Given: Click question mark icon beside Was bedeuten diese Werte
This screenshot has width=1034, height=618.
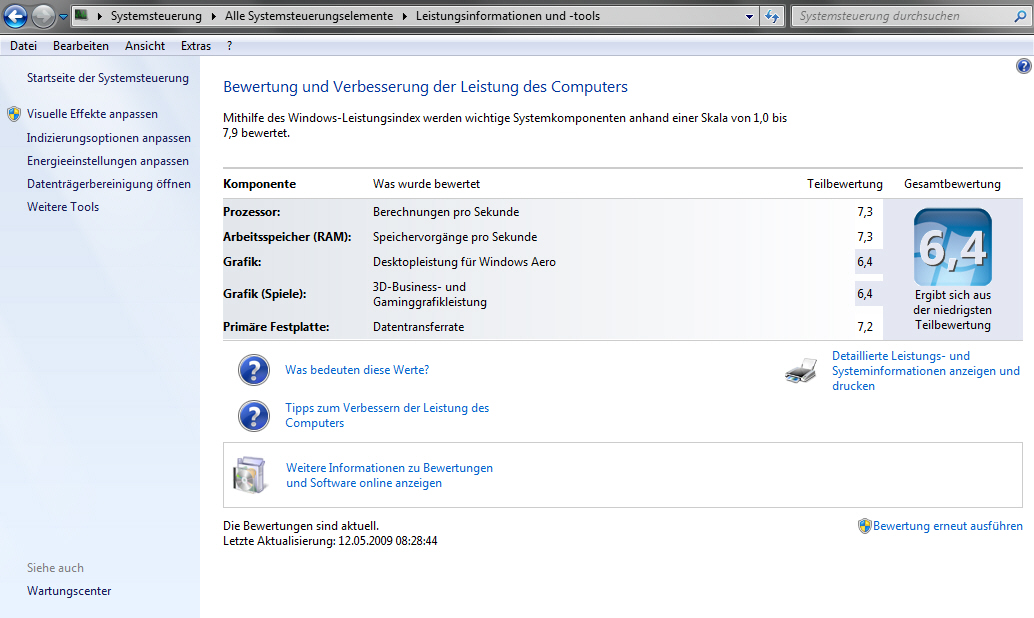Looking at the screenshot, I should click(x=254, y=370).
